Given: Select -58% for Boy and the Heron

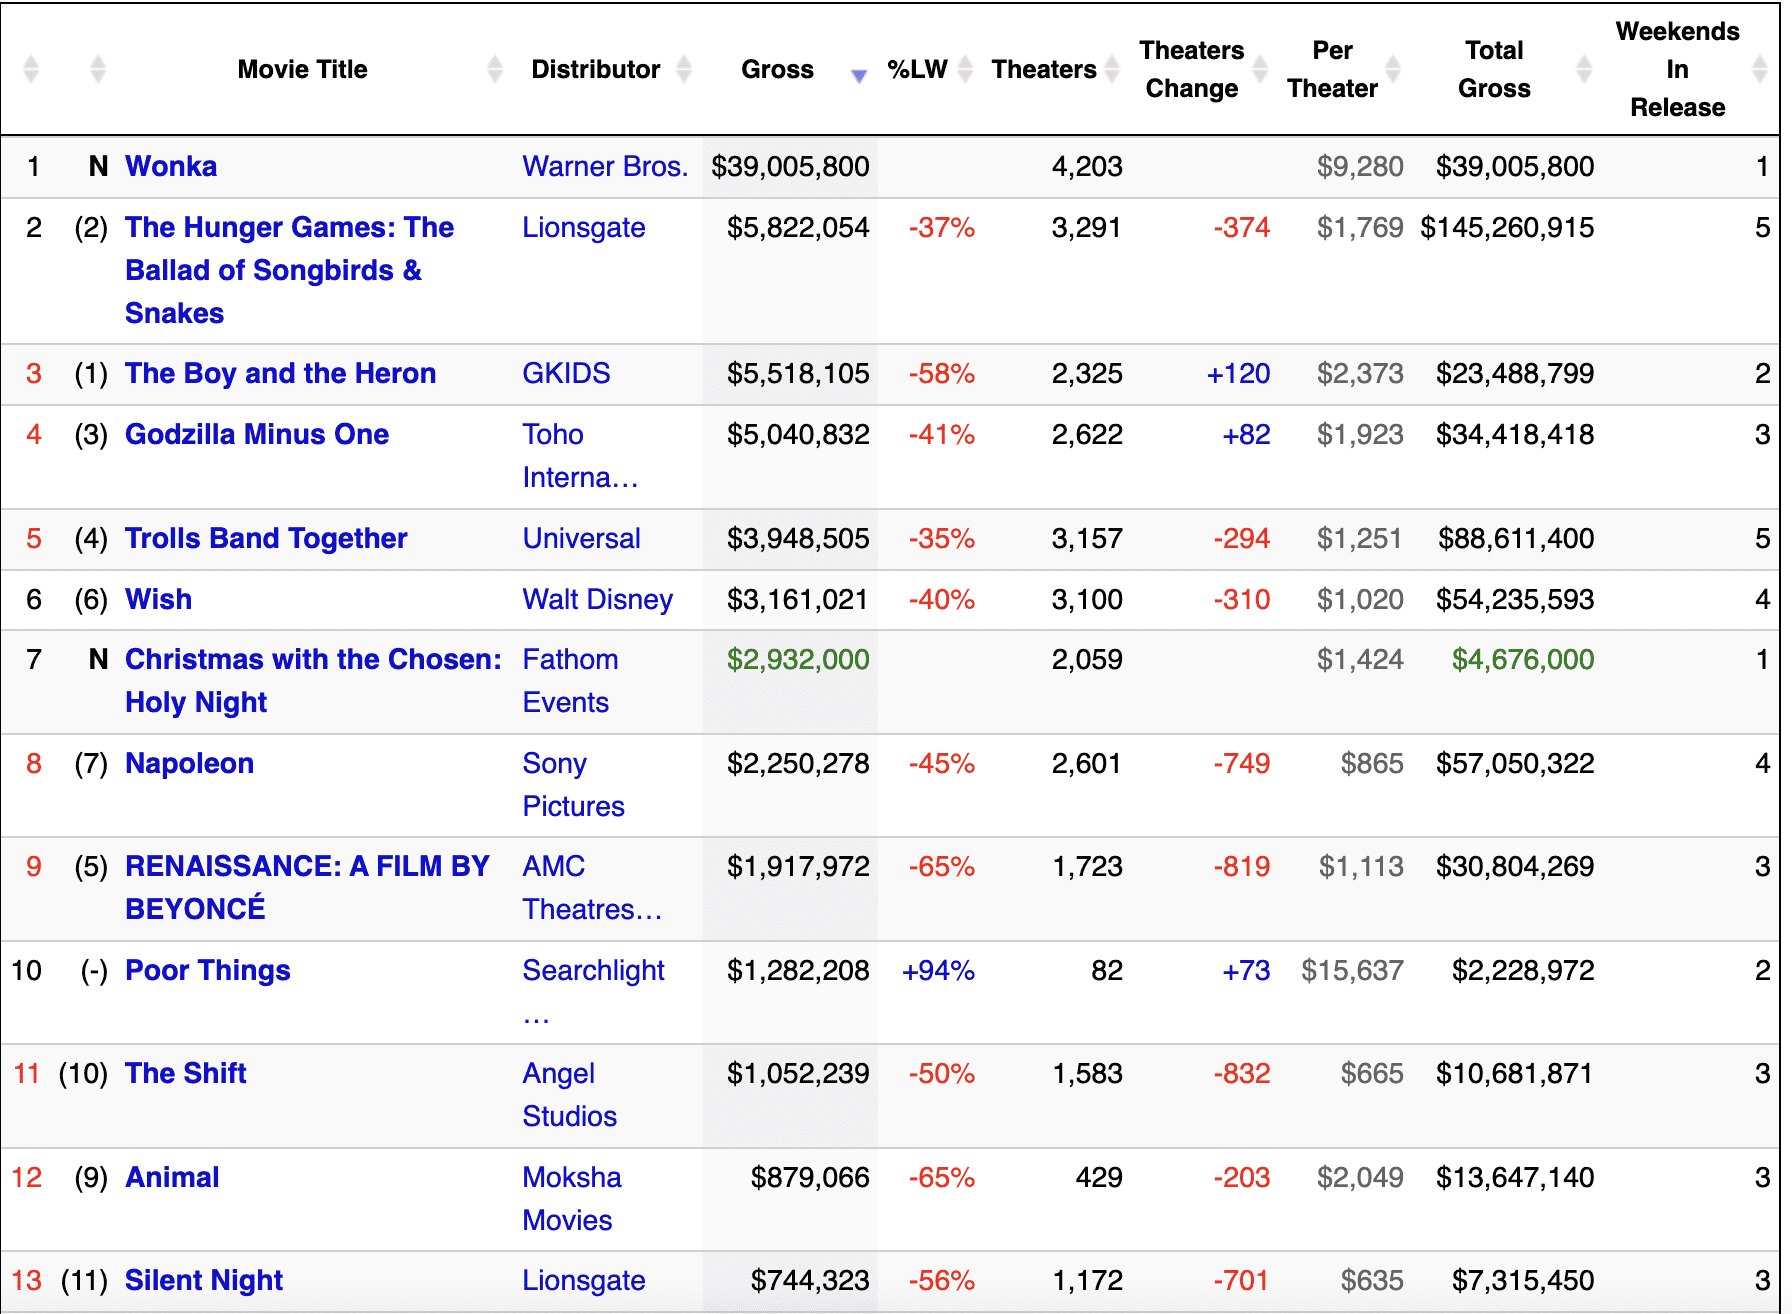Looking at the screenshot, I should click(x=941, y=373).
